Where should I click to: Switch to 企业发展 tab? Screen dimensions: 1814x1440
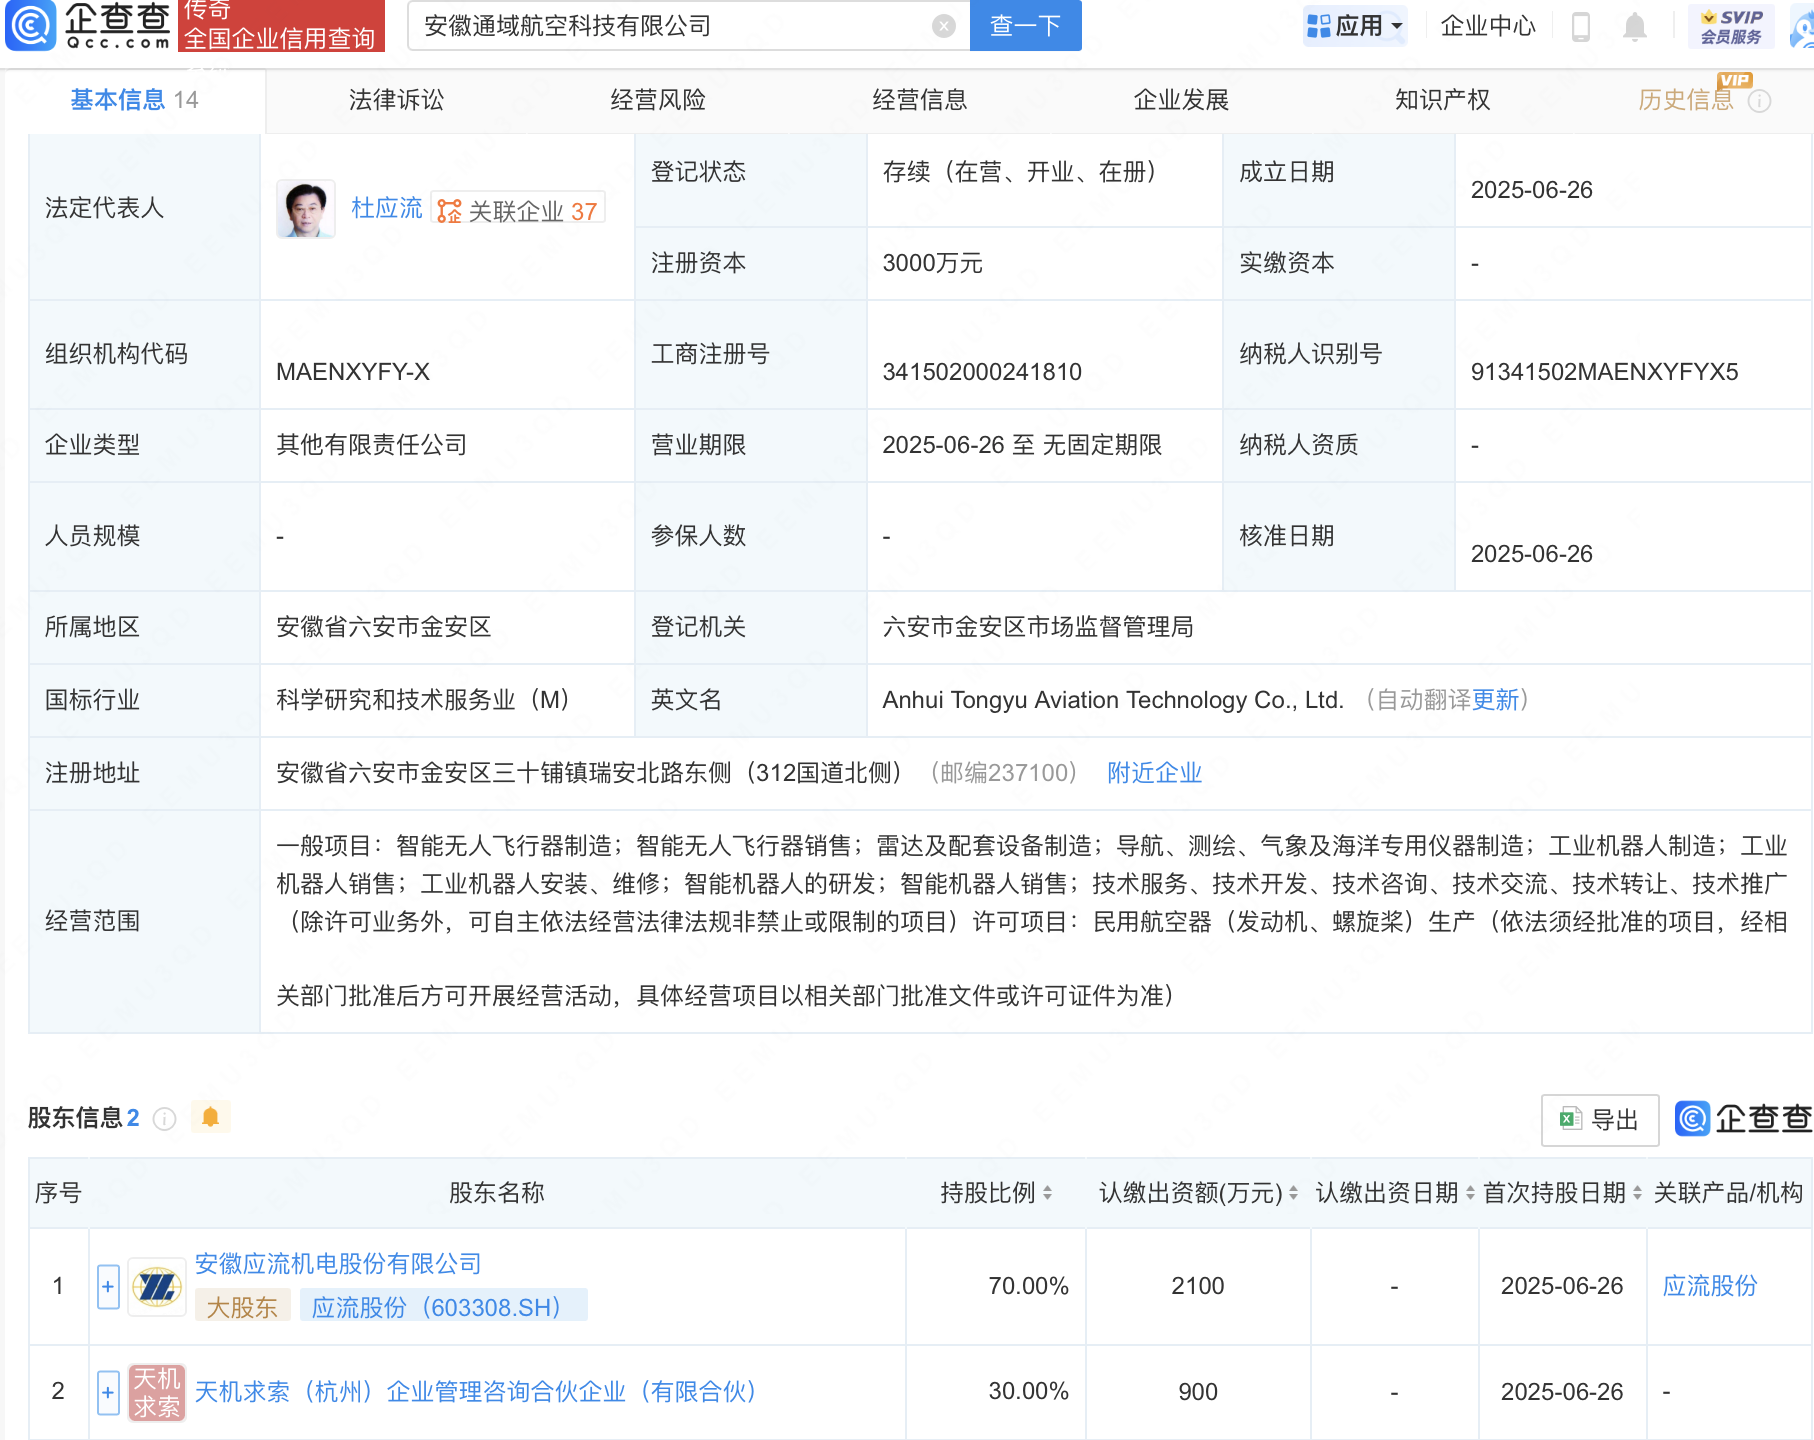pyautogui.click(x=1181, y=100)
